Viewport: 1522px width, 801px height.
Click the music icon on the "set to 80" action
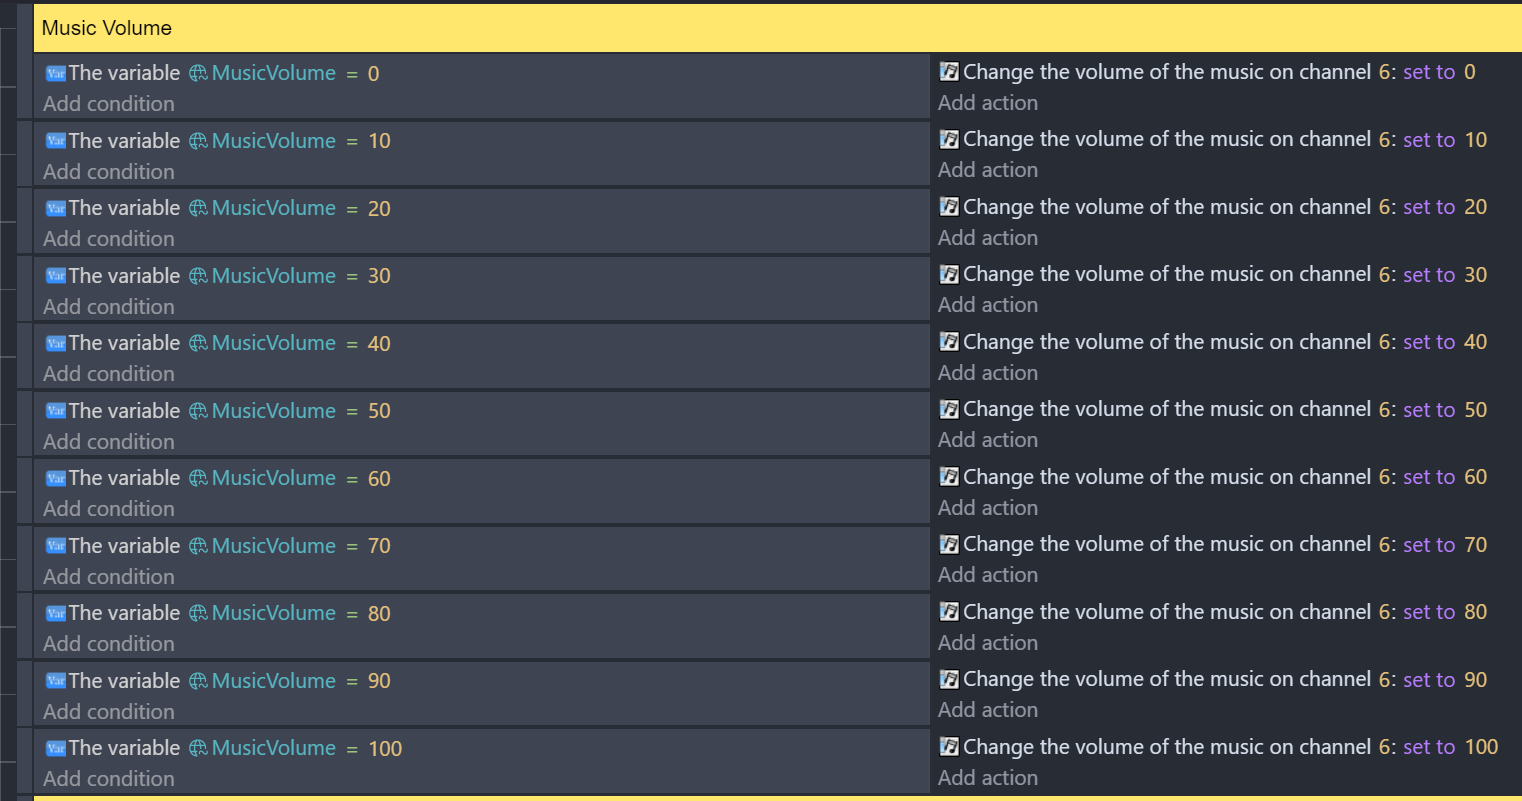click(x=949, y=612)
